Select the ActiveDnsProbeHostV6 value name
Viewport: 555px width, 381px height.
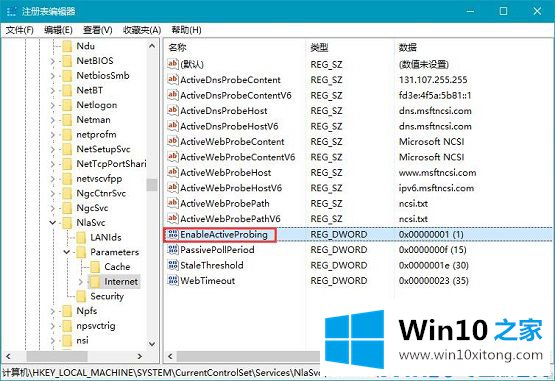tap(229, 126)
